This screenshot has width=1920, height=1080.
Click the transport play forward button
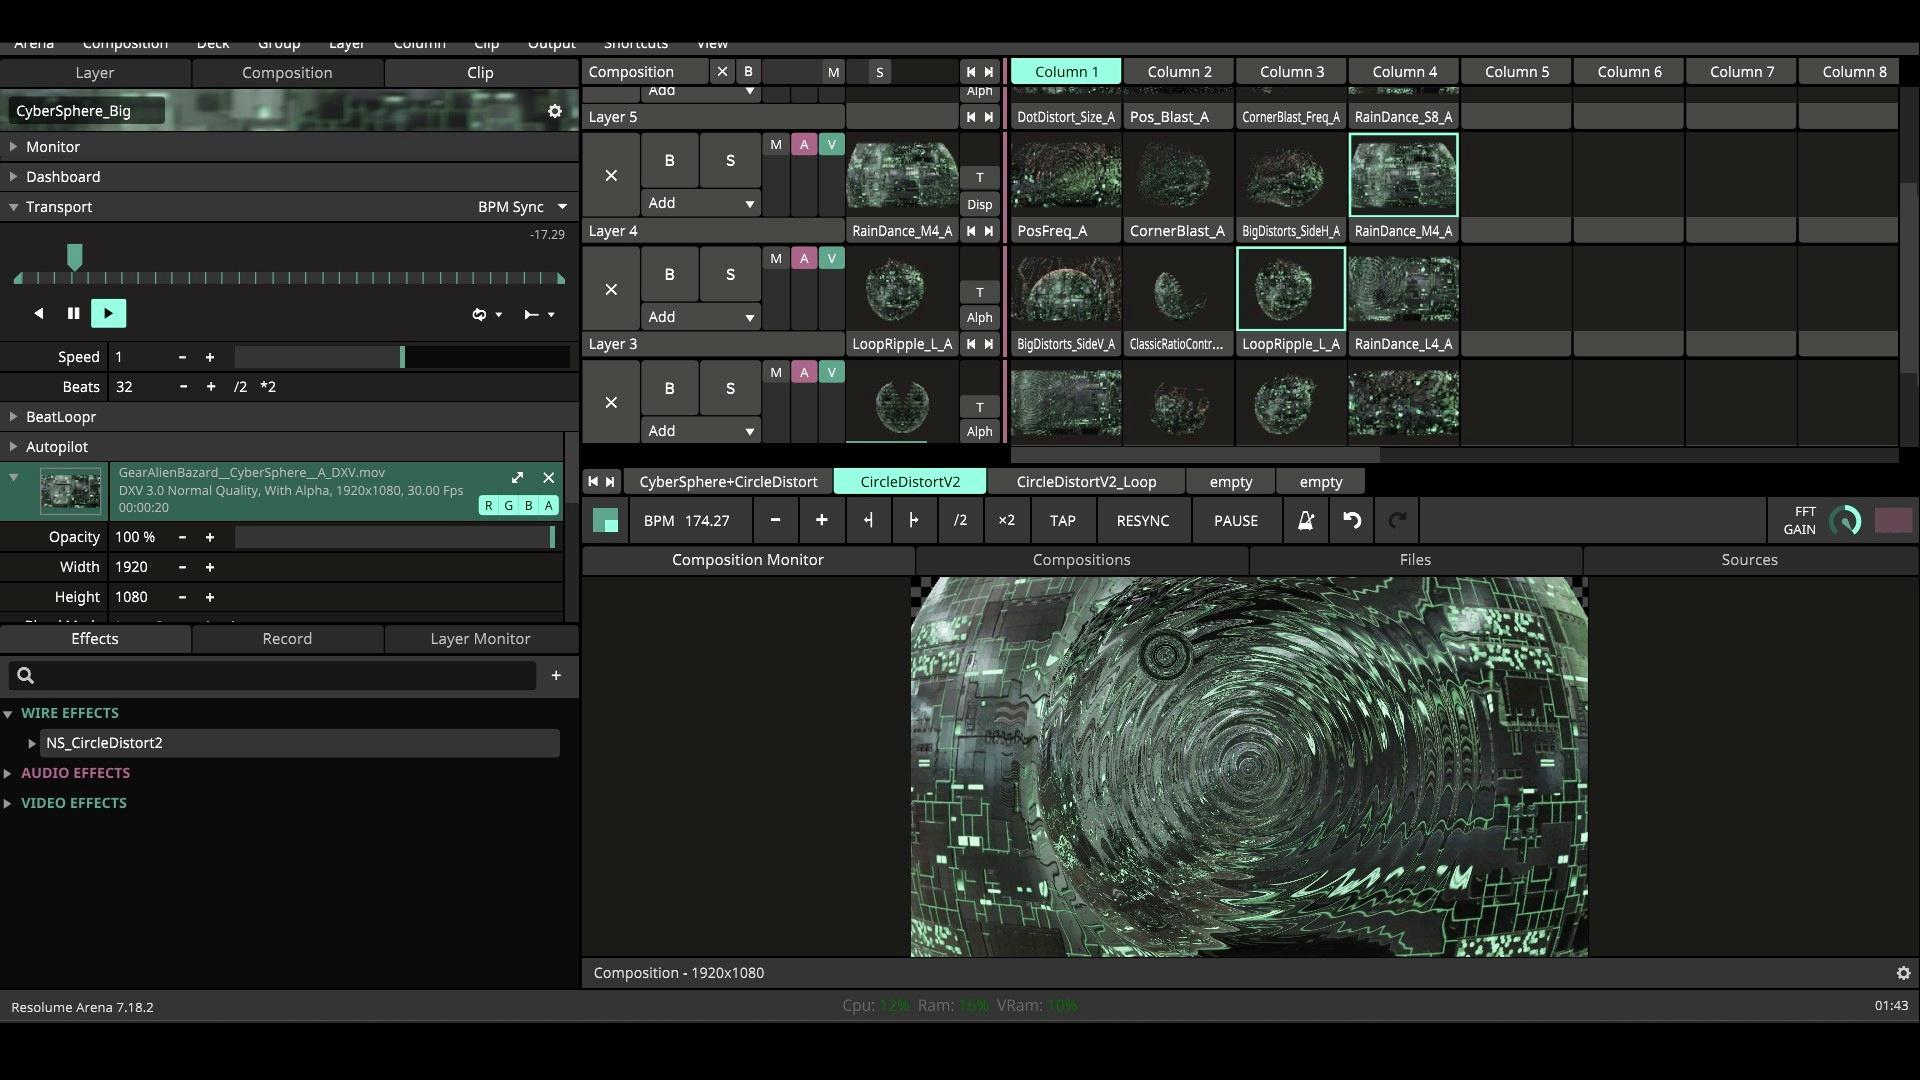(108, 314)
